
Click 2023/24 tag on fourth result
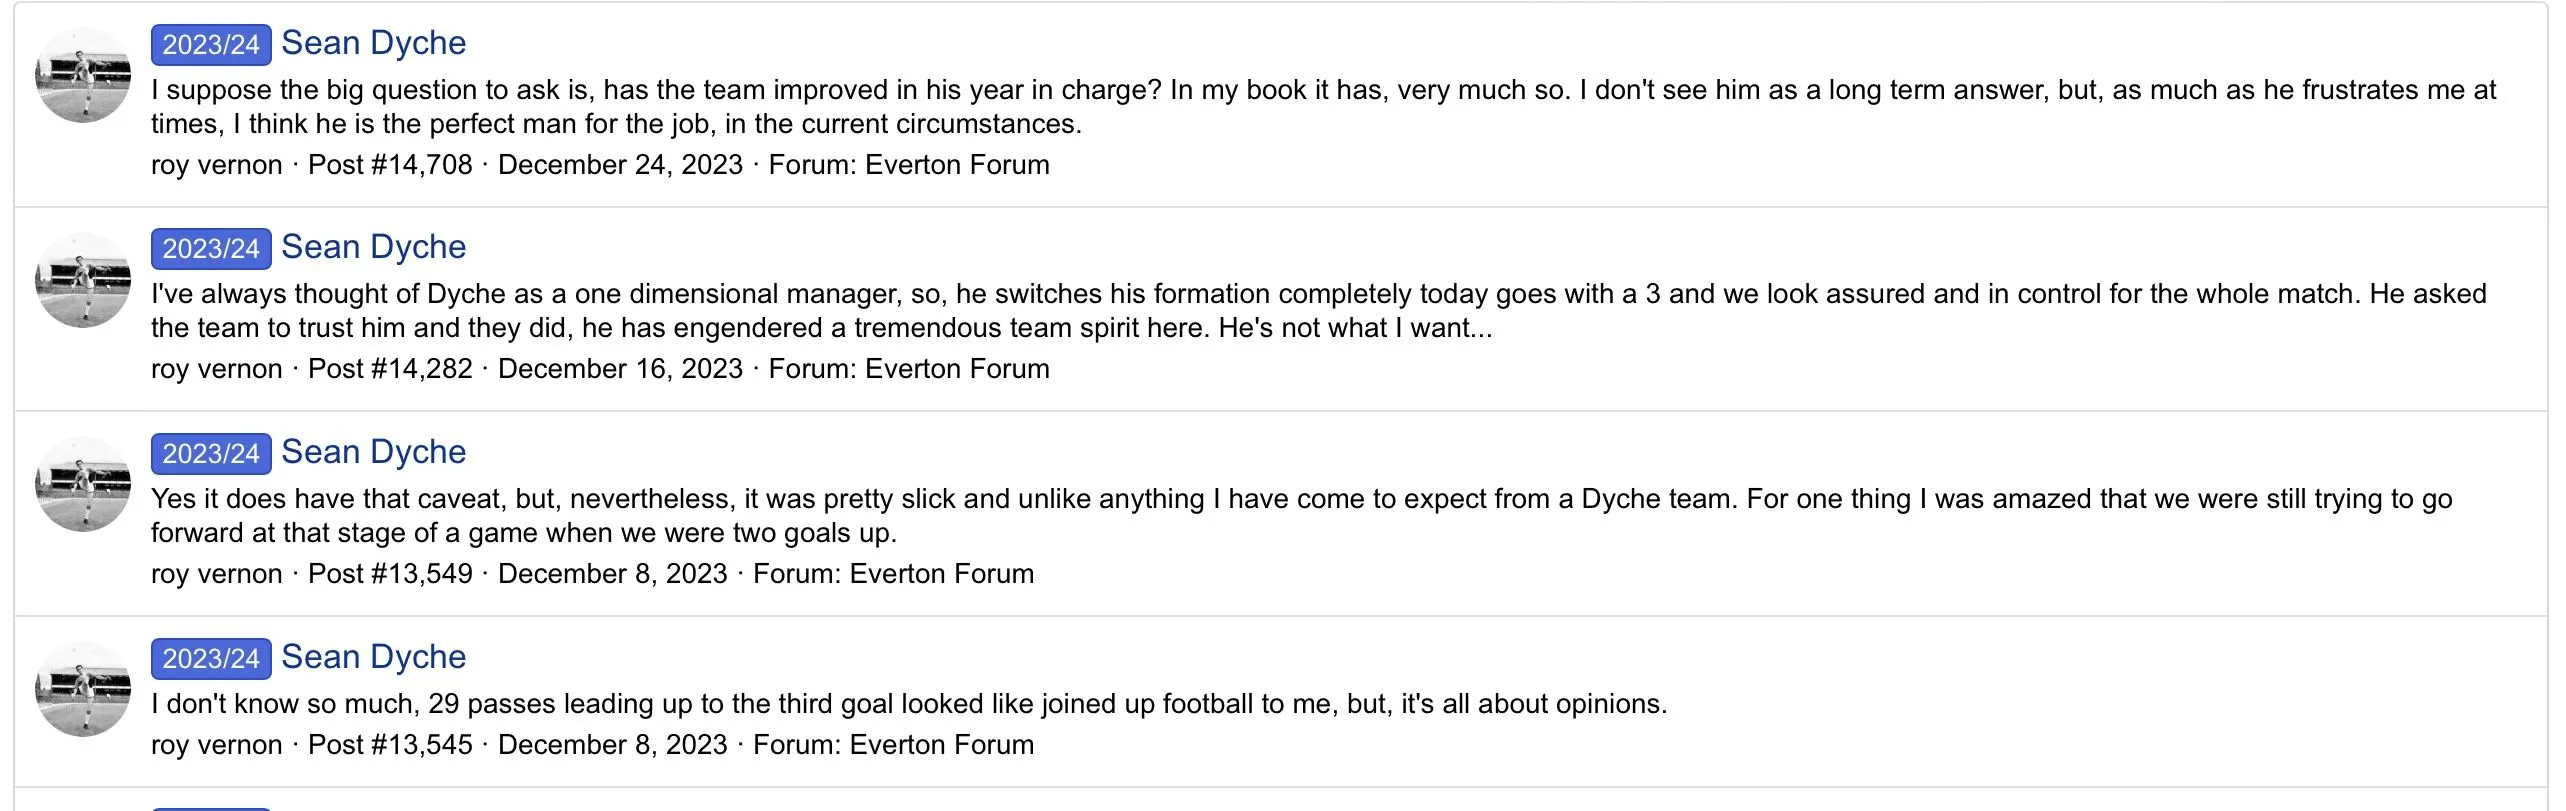click(x=211, y=659)
